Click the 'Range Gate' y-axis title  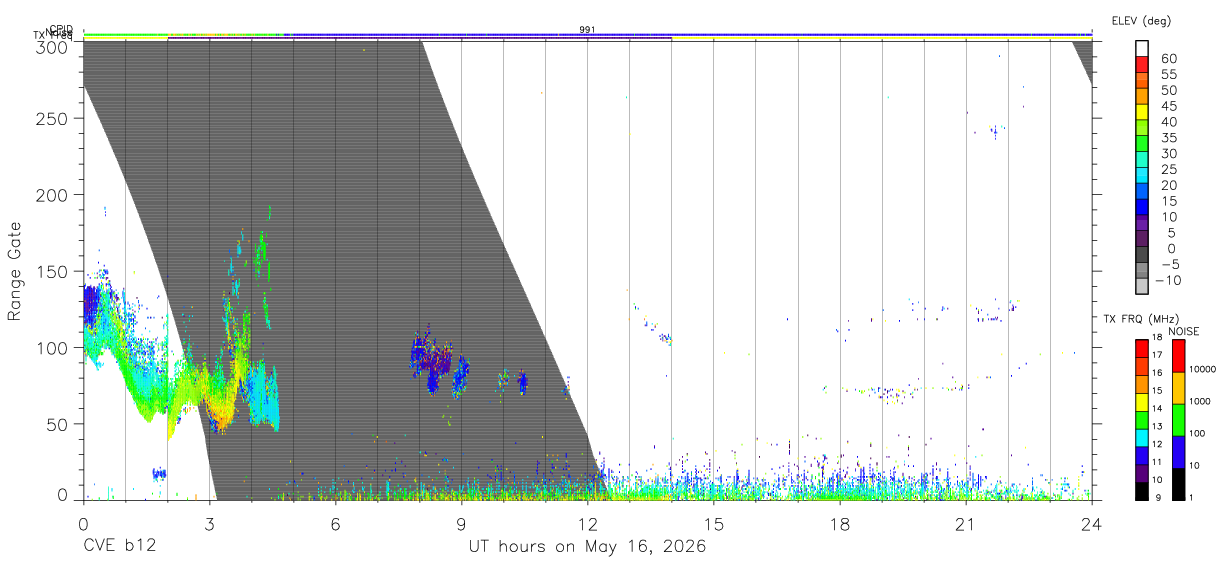15,271
